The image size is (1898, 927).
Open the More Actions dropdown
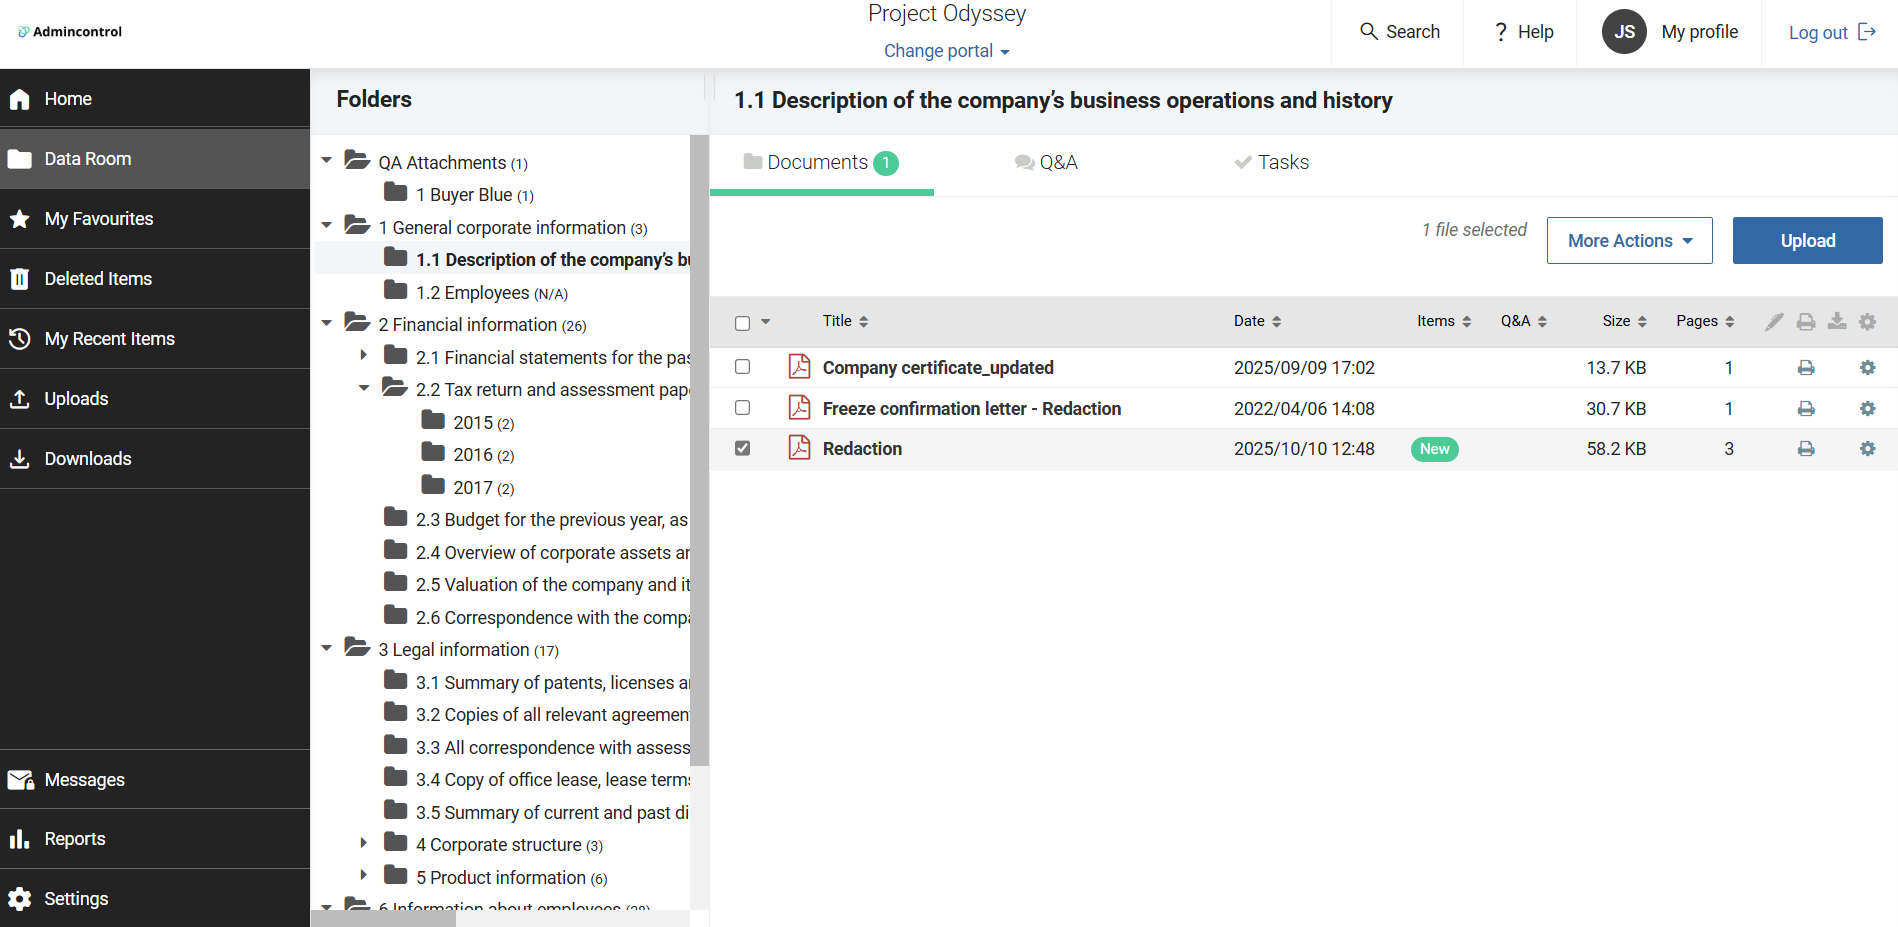pos(1629,241)
